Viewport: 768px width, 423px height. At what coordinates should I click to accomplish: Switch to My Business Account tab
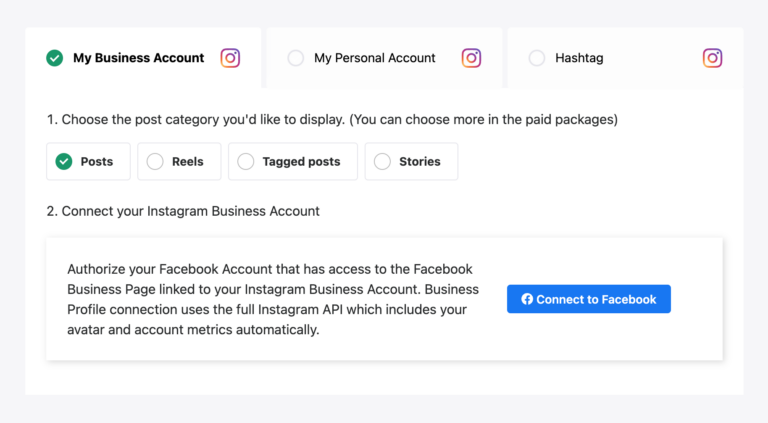pos(138,58)
